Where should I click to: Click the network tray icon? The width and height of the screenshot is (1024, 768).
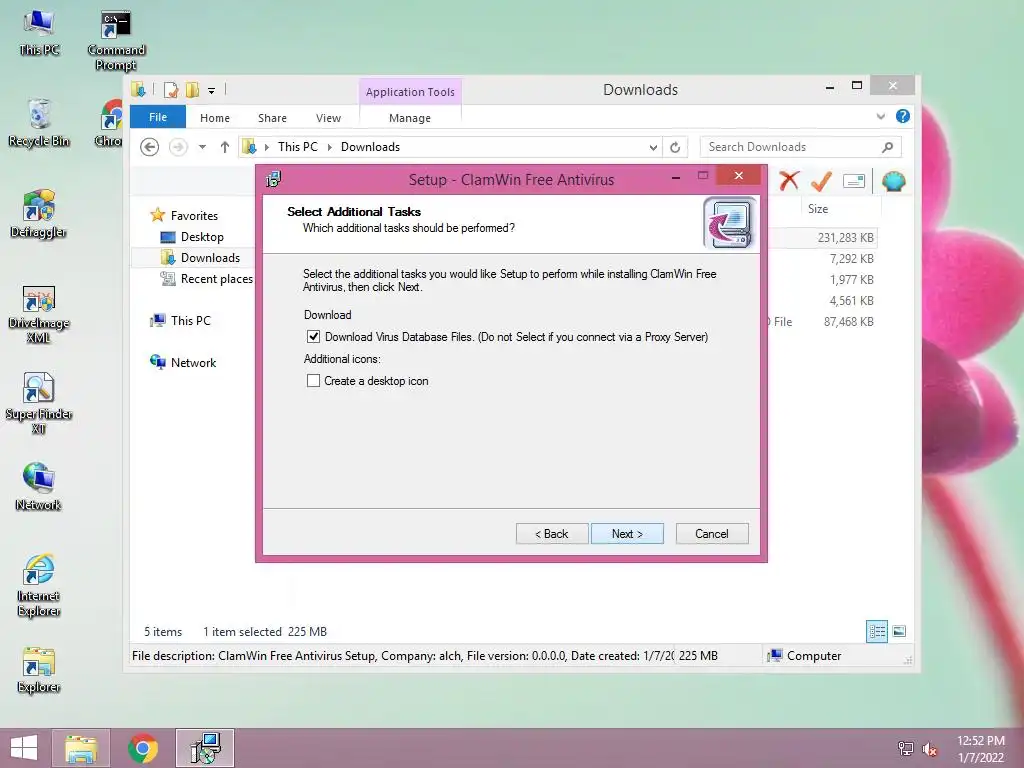pos(905,748)
